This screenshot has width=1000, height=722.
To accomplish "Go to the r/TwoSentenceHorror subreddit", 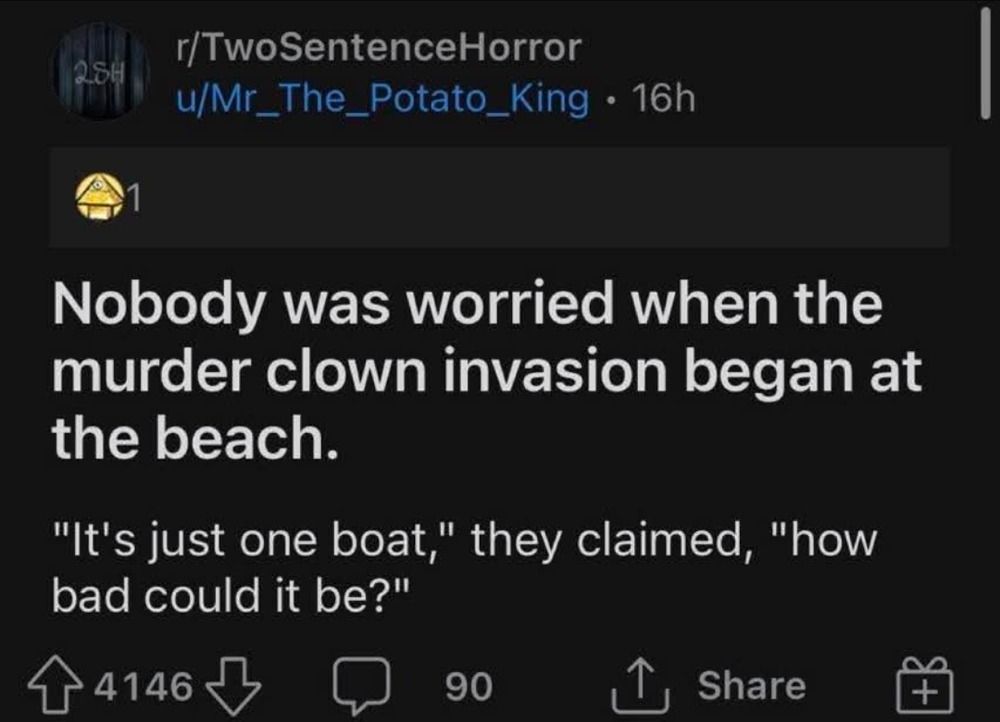I will (376, 47).
